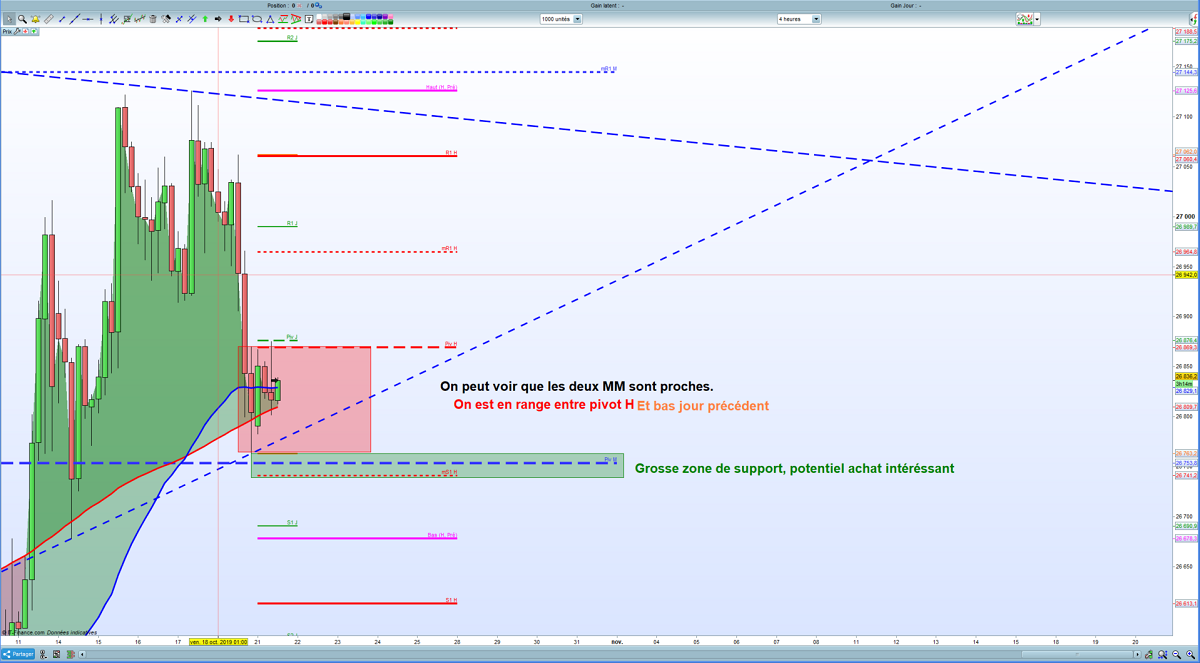Click the scrollbar's left arrow button
This screenshot has width=1200, height=663.
[82, 654]
